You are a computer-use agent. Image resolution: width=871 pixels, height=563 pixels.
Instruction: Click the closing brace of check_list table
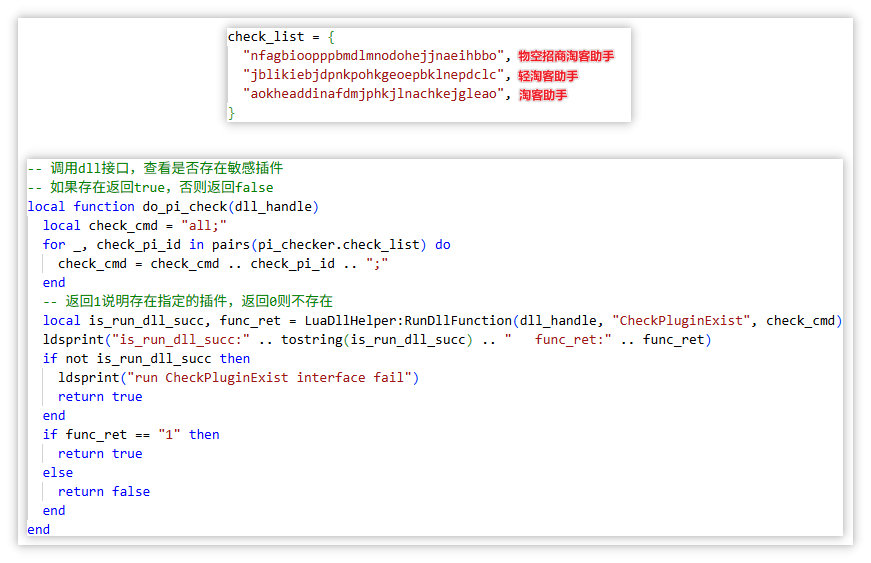pos(232,113)
